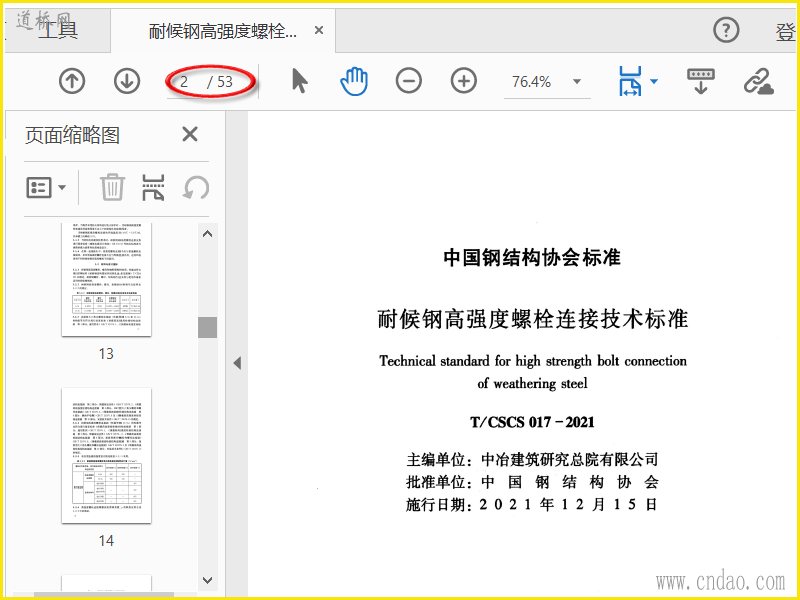Click the total pages text / 53
Screen dimensions: 800x600
220,82
